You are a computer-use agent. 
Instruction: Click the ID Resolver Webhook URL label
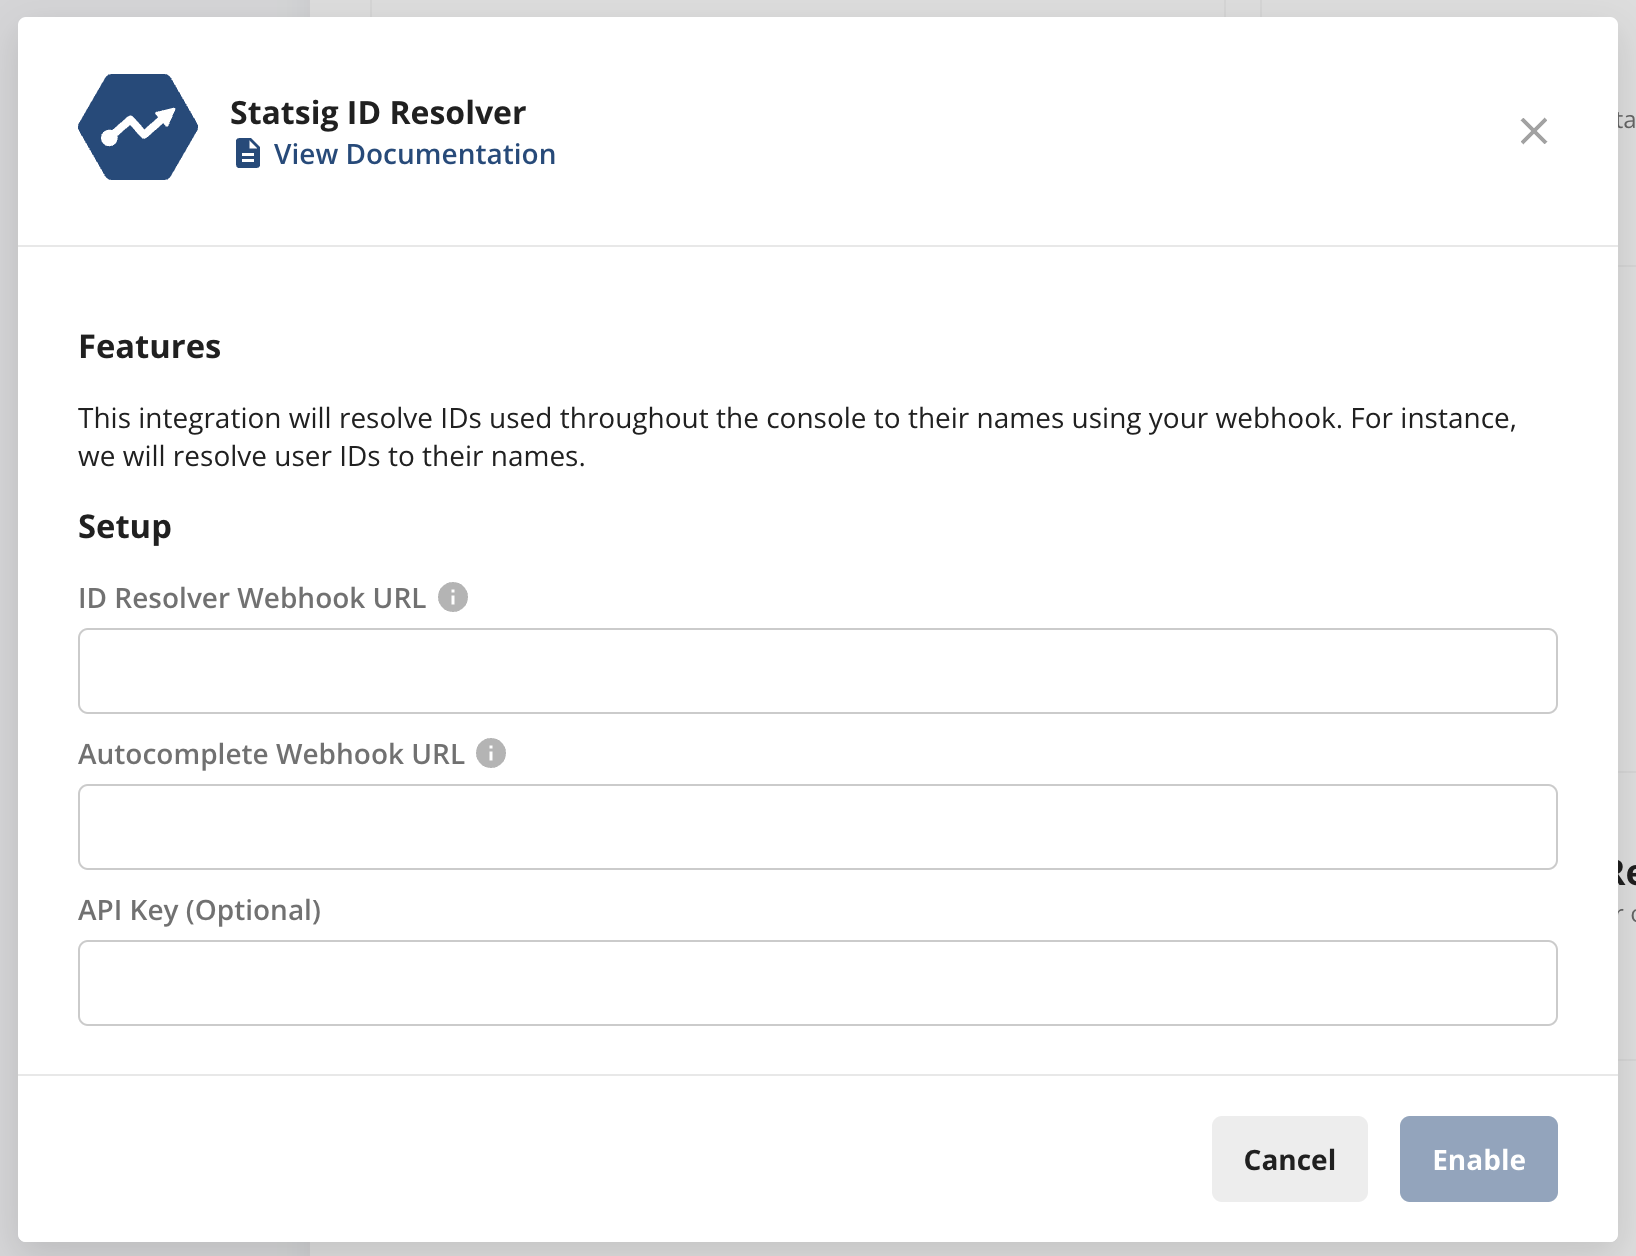click(x=253, y=597)
